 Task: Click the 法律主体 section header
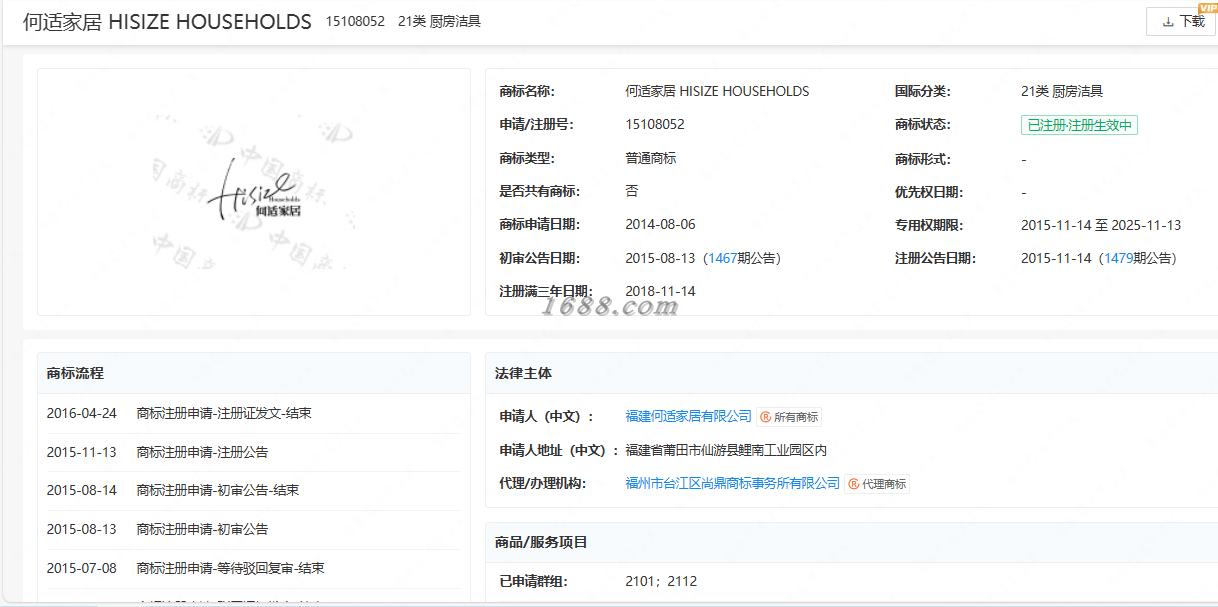[851, 373]
